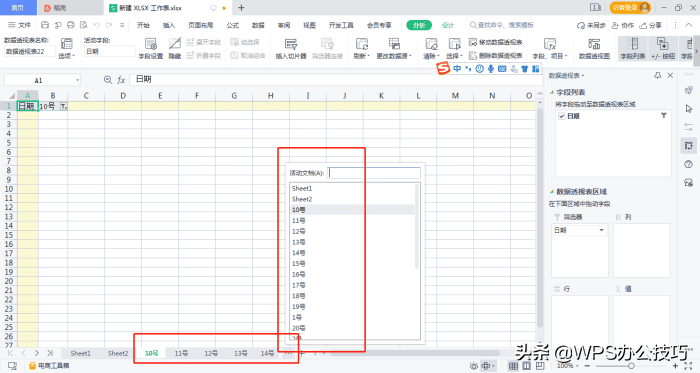Uncheck the 日期 field checkbox
Viewport: 700px width, 373px height.
(x=562, y=116)
